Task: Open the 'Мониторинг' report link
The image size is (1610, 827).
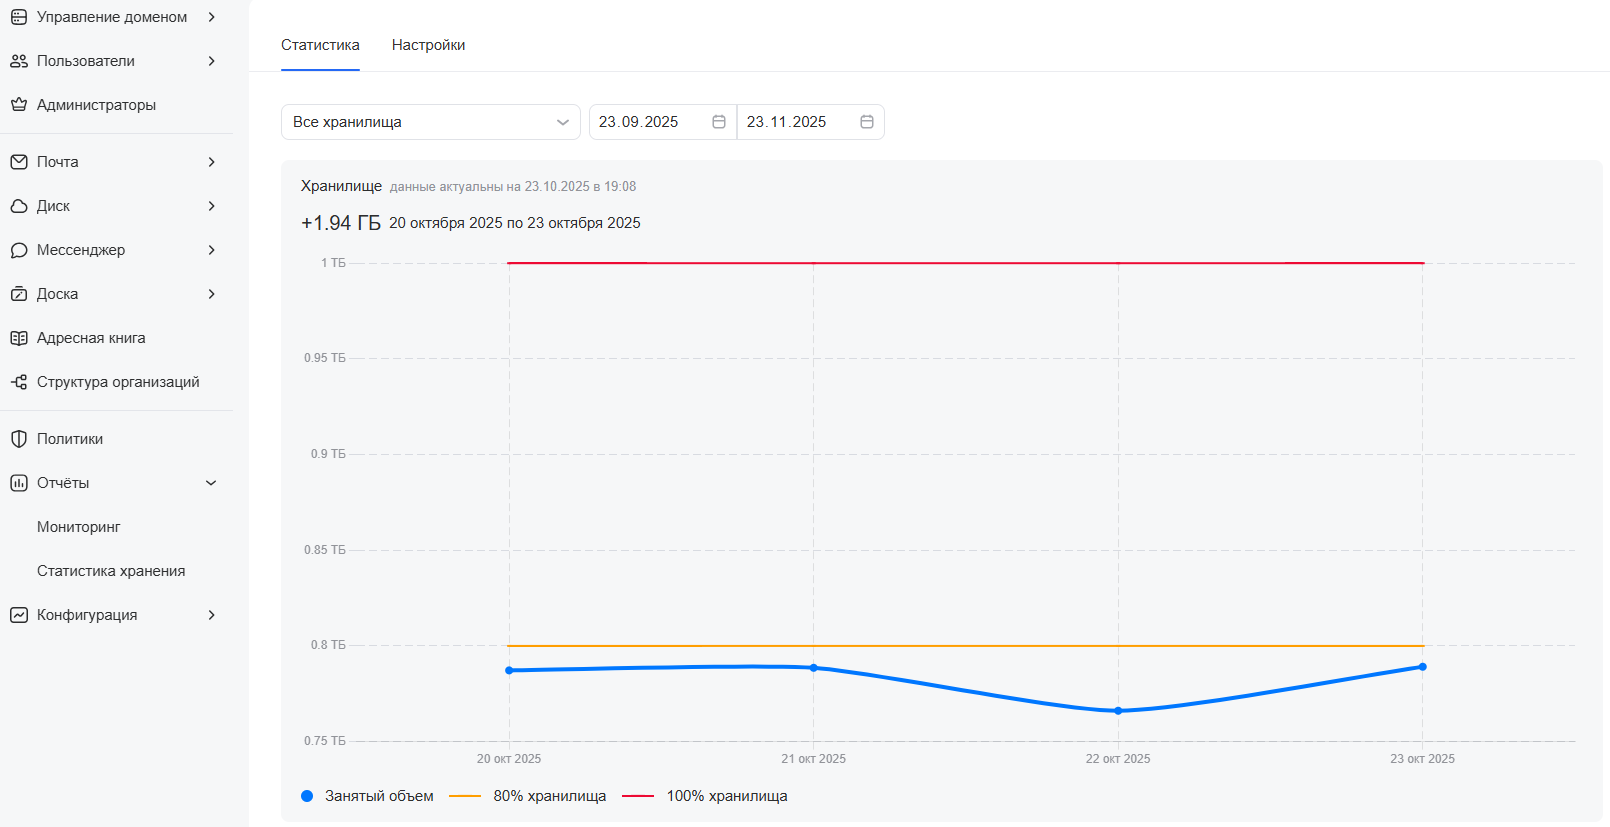Action: [79, 527]
